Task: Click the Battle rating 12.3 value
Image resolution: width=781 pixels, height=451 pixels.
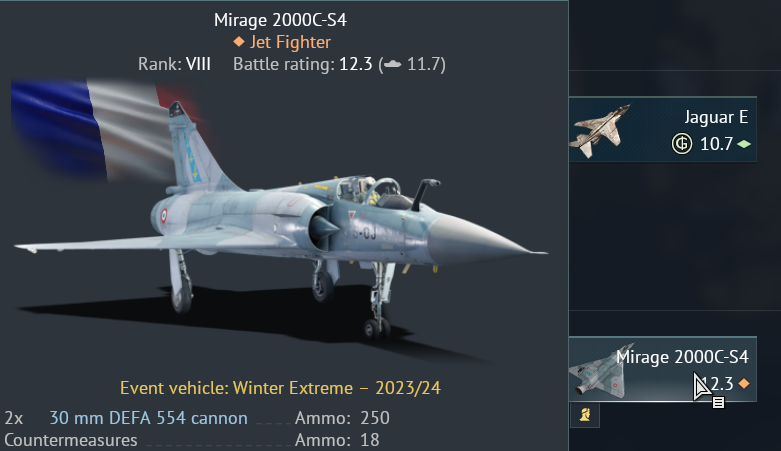Action: [x=356, y=64]
